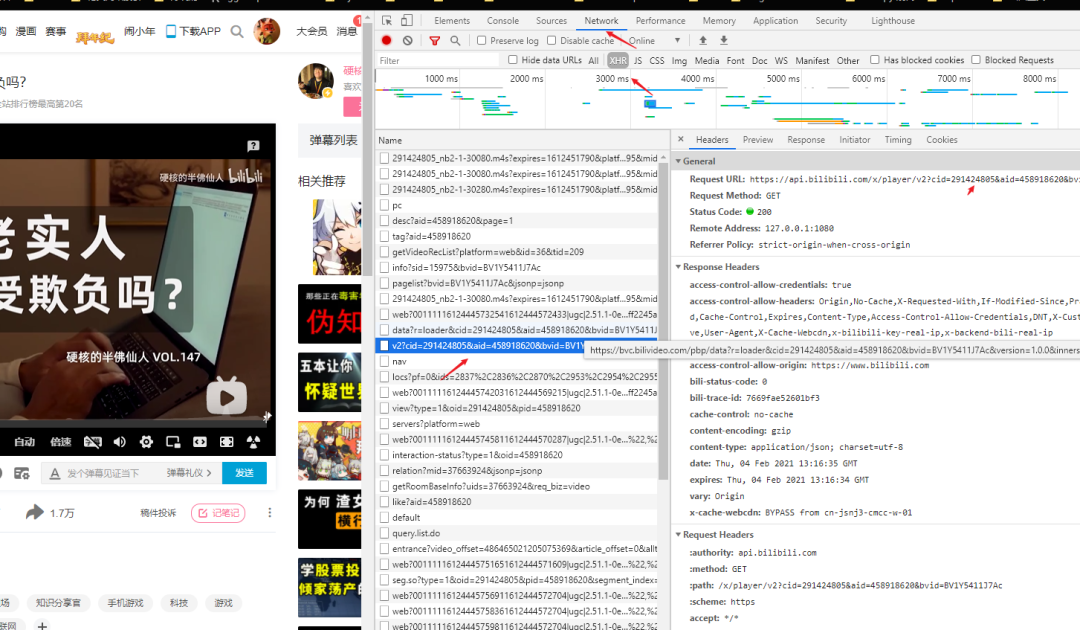Check the box for 'query.list.do' request
Image resolution: width=1080 pixels, height=630 pixels.
pyautogui.click(x=384, y=533)
